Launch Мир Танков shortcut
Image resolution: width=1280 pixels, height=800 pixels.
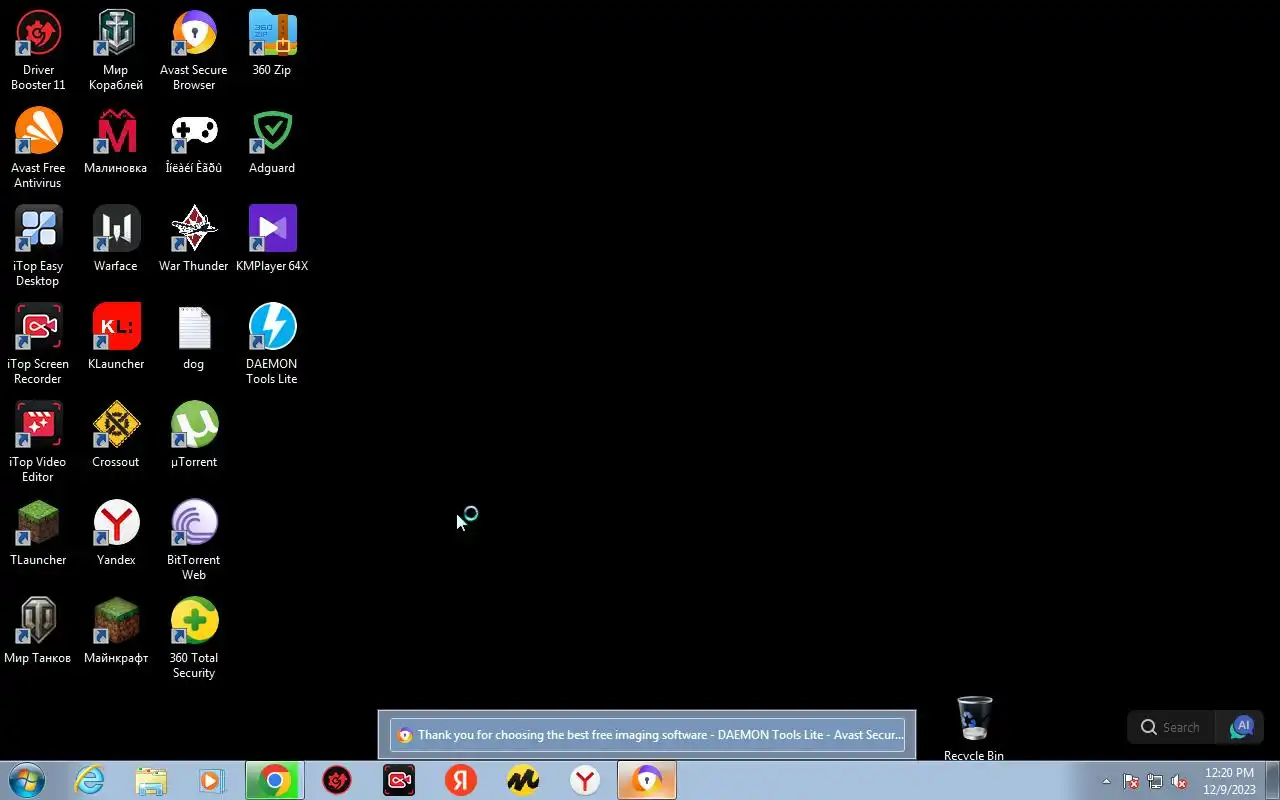pos(38,631)
